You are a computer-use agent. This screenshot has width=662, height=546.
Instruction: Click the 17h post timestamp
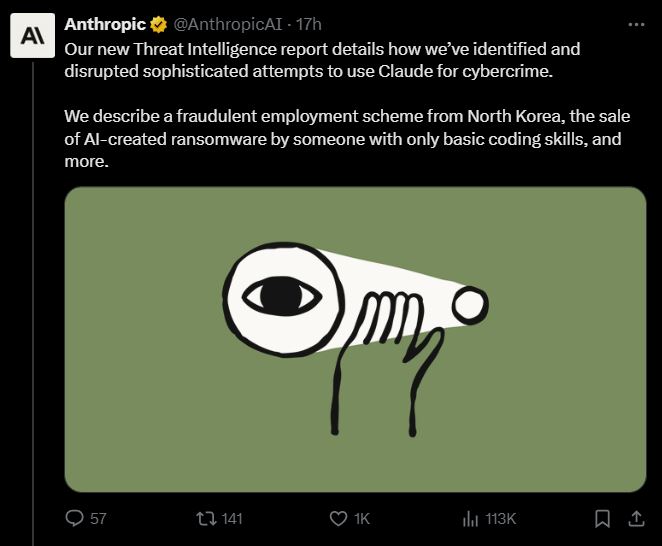[309, 23]
